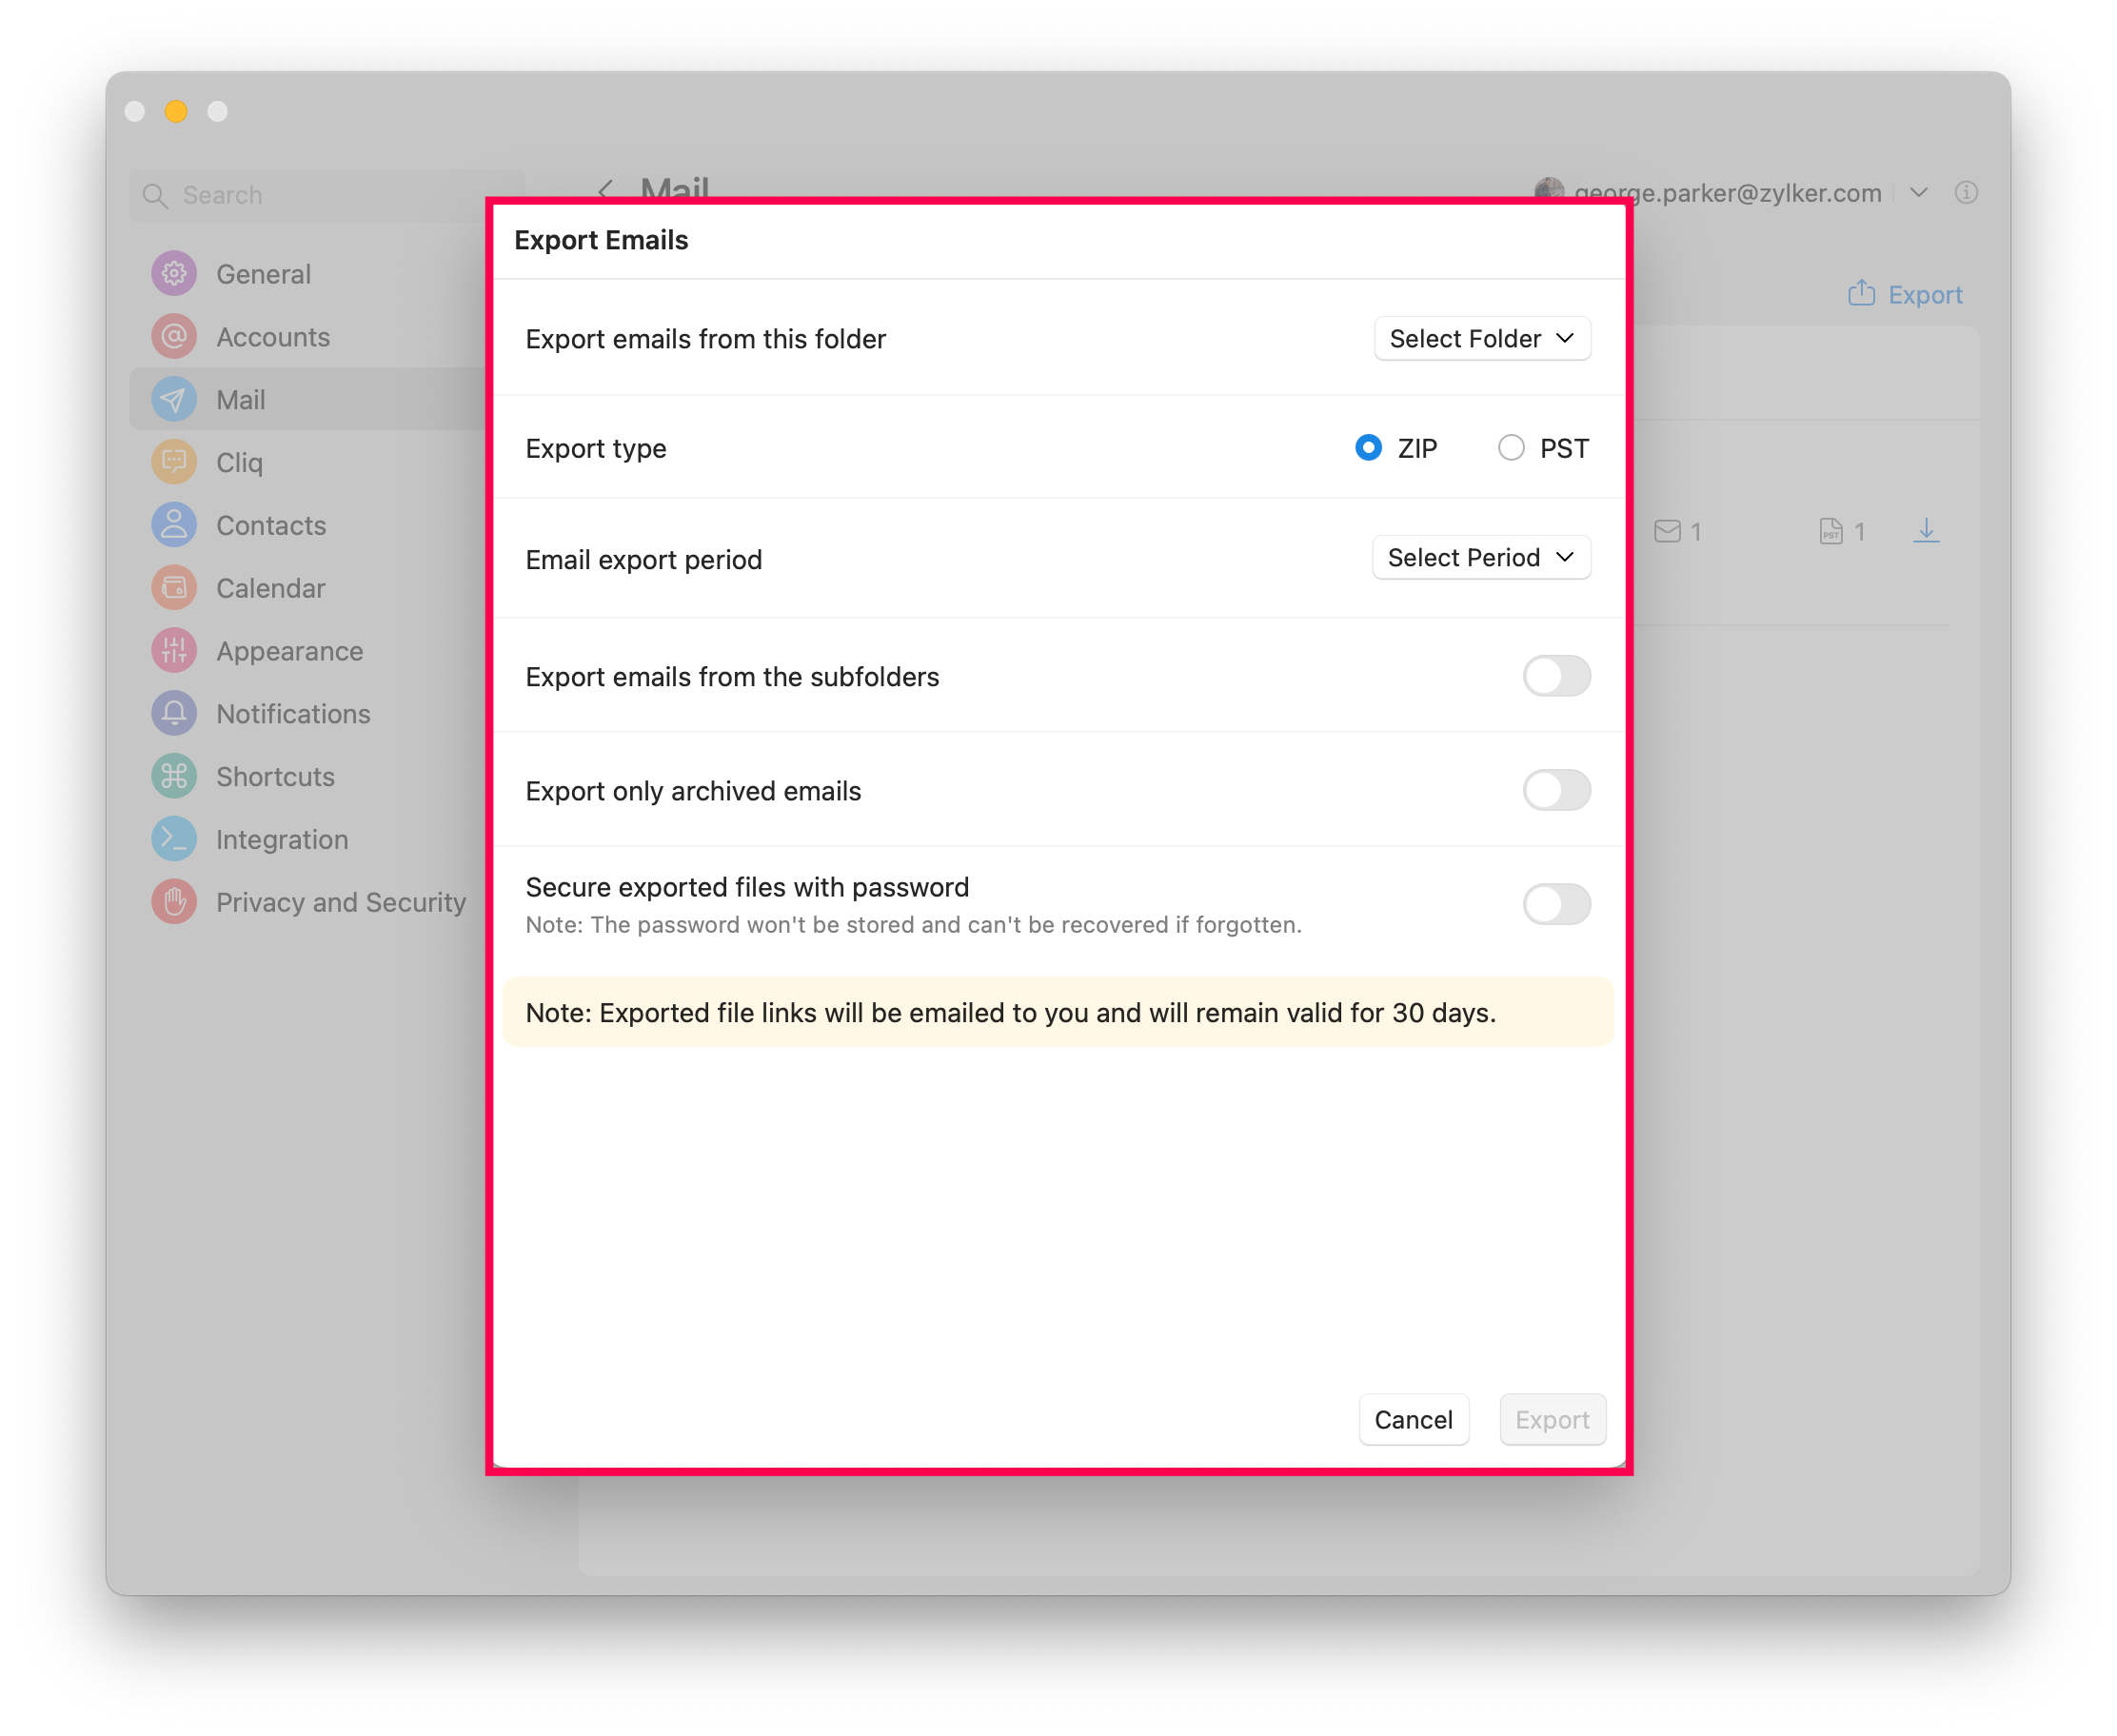This screenshot has height=1736, width=2117.
Task: Turn on secure exported files with password
Action: pyautogui.click(x=1555, y=904)
